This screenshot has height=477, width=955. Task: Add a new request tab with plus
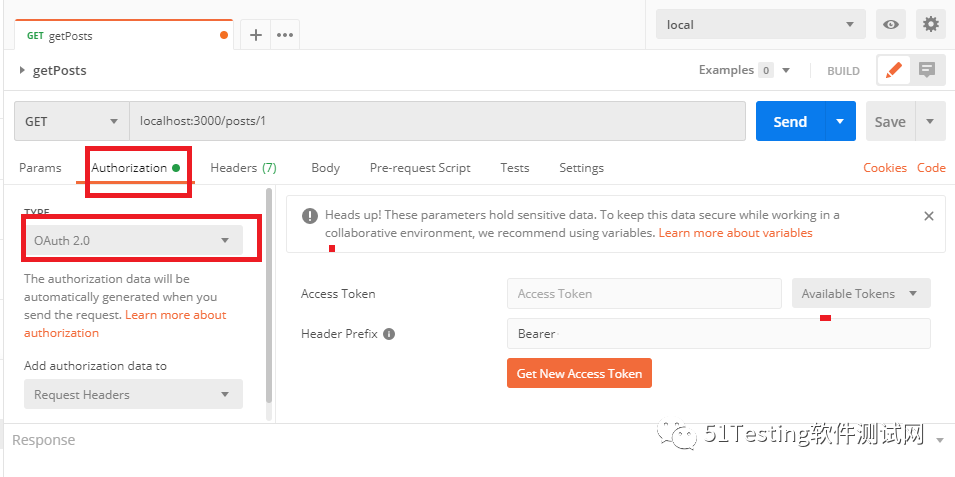(256, 35)
